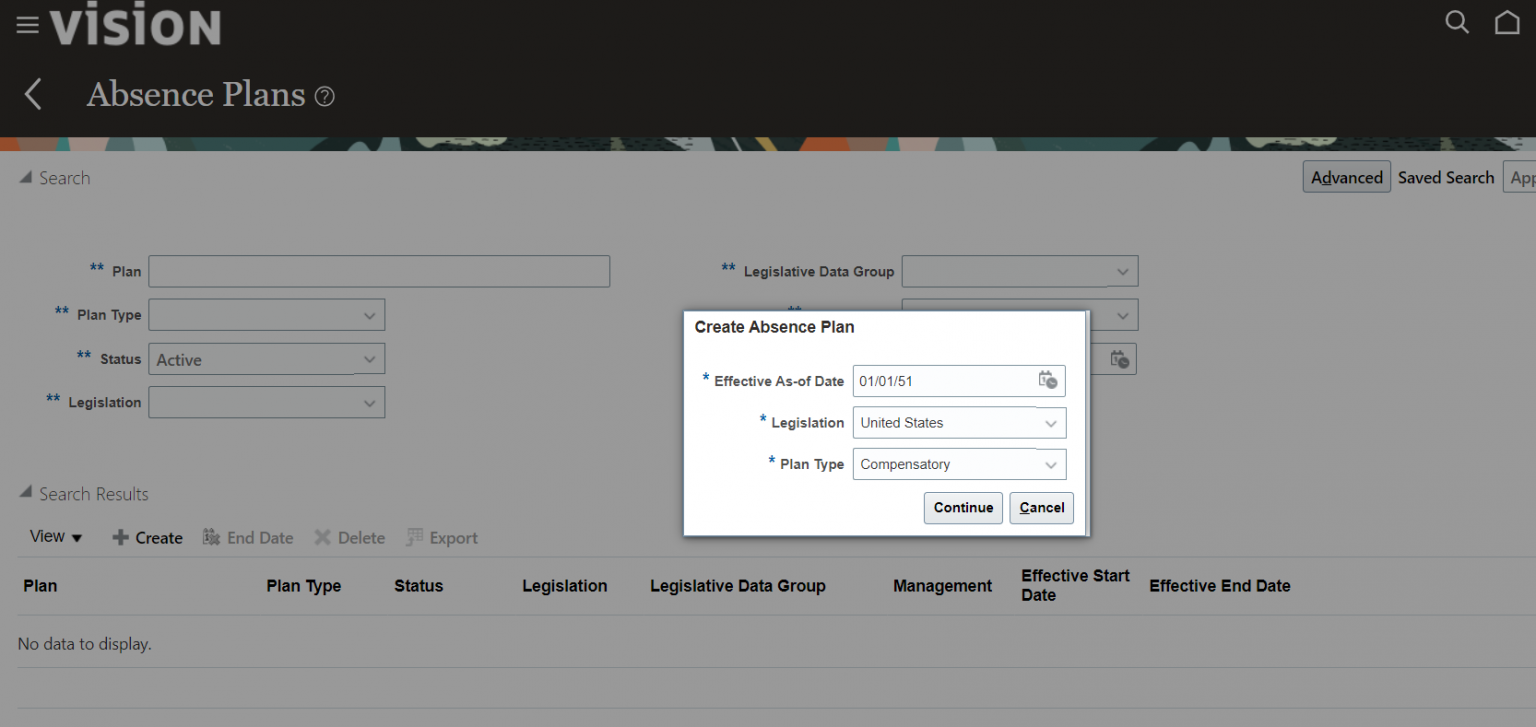Click the search magnifier icon

pos(1457,22)
